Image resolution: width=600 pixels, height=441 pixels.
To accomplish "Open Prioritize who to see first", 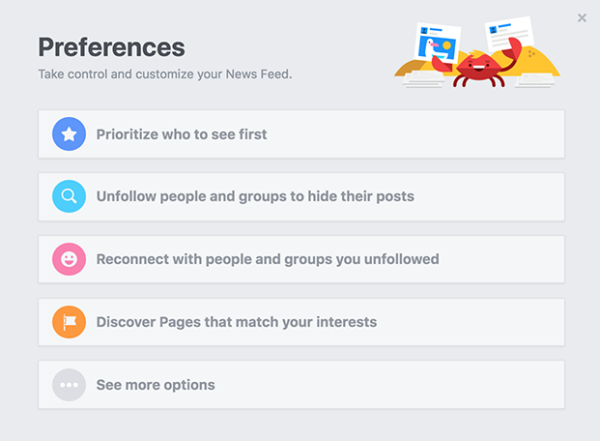I will 301,134.
